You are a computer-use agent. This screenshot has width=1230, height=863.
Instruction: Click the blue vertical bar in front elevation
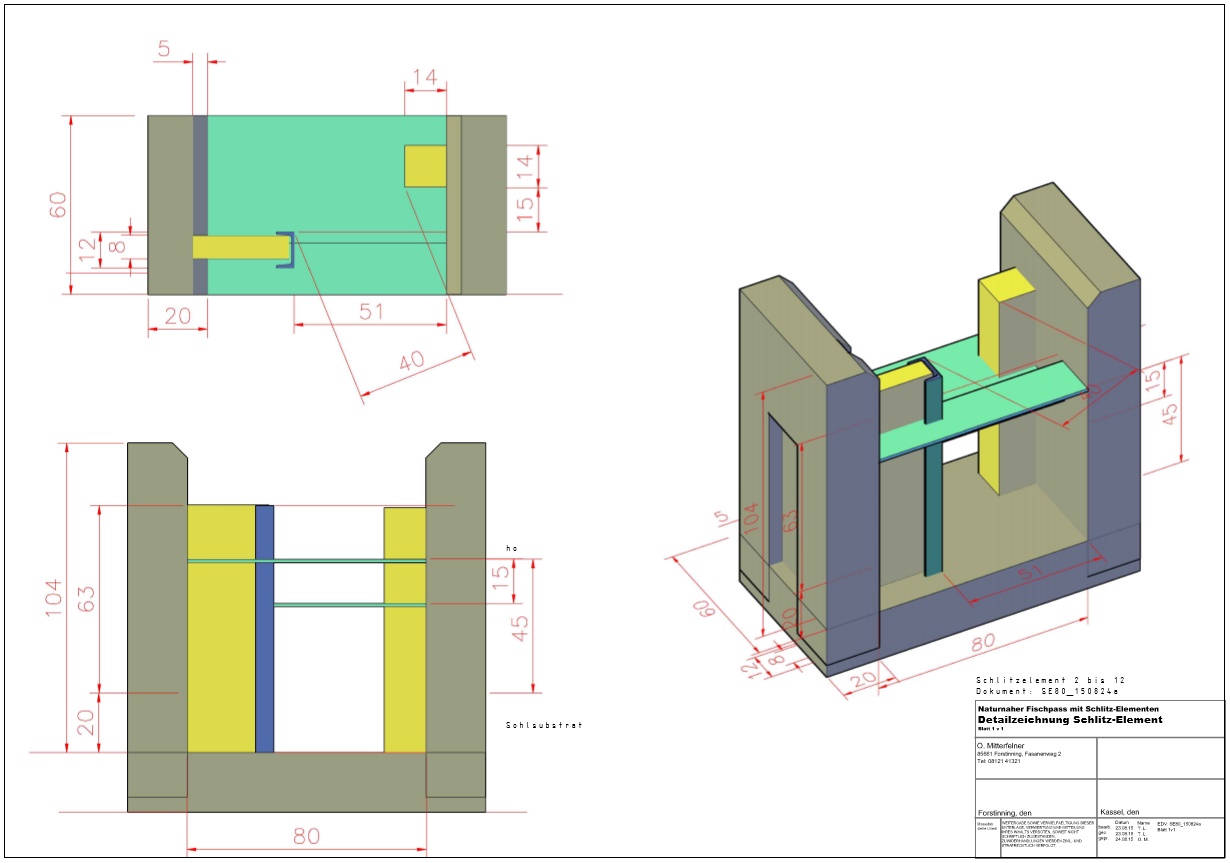click(x=265, y=628)
